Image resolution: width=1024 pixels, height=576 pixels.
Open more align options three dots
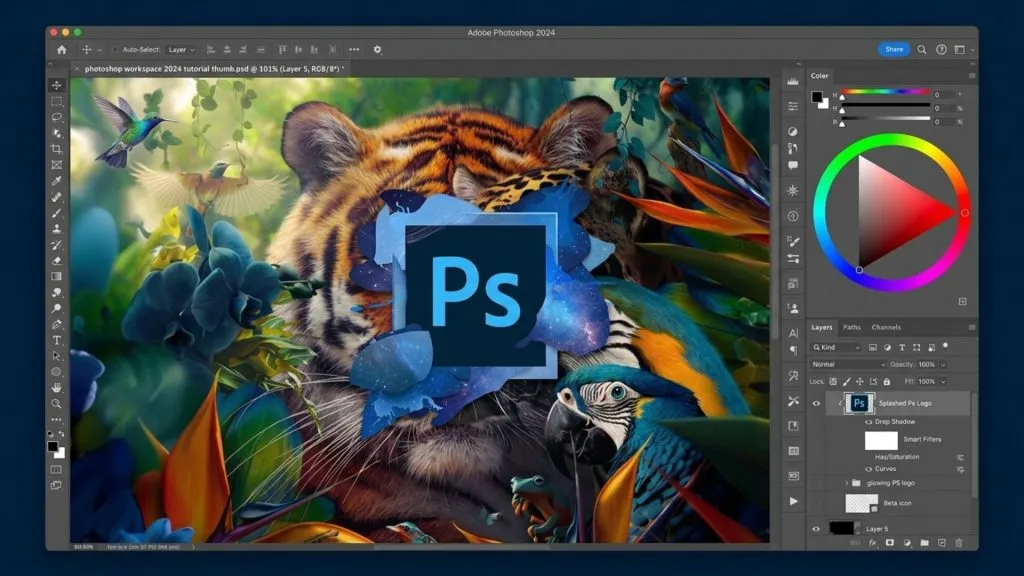354,50
